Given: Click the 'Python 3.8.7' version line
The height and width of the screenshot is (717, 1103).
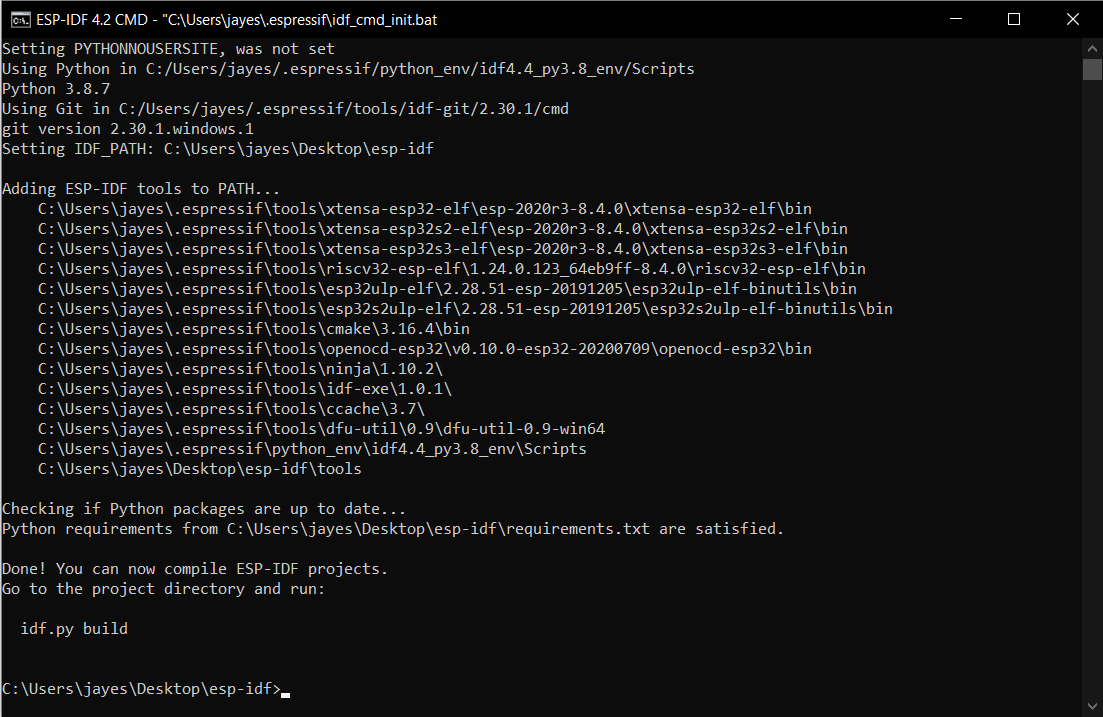Looking at the screenshot, I should tap(56, 89).
